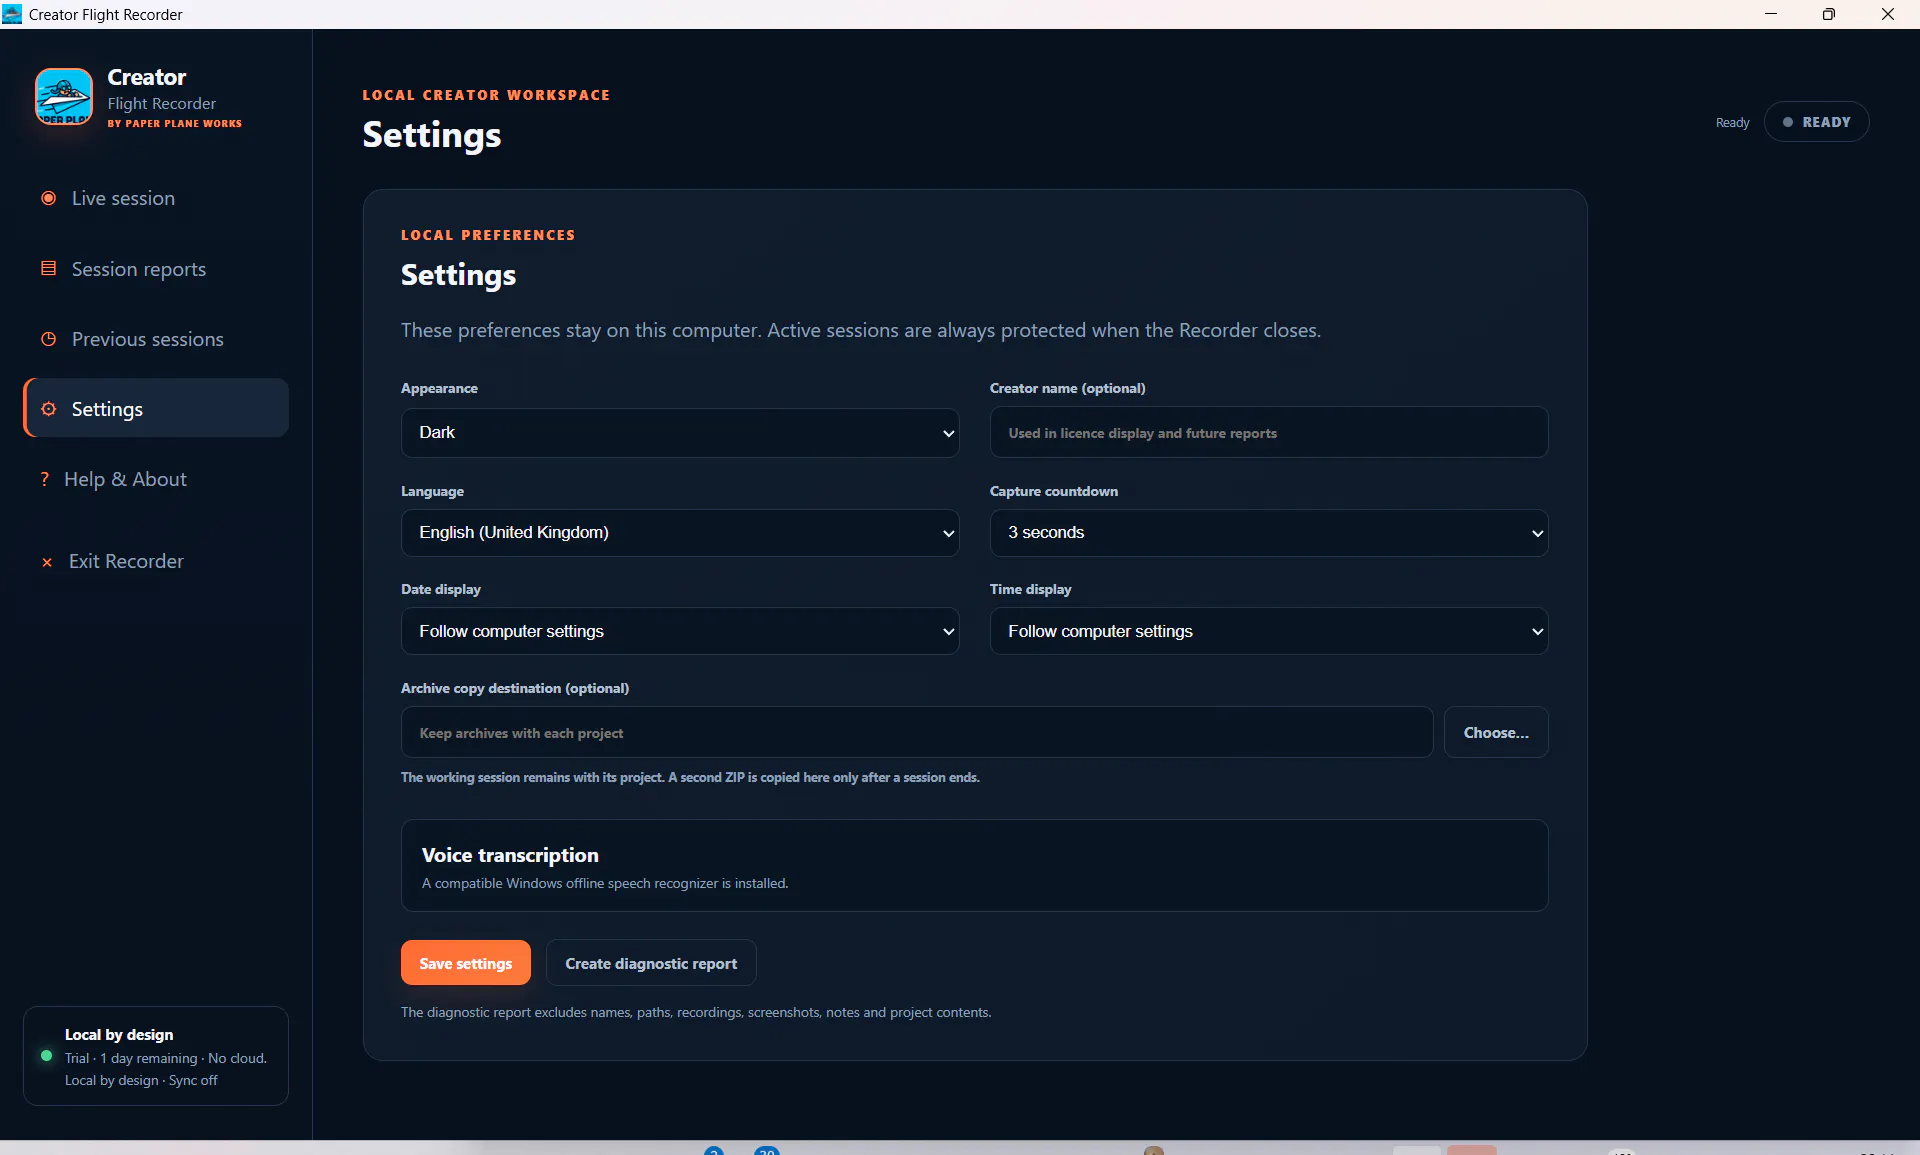Open Previous sessions

click(x=156, y=339)
